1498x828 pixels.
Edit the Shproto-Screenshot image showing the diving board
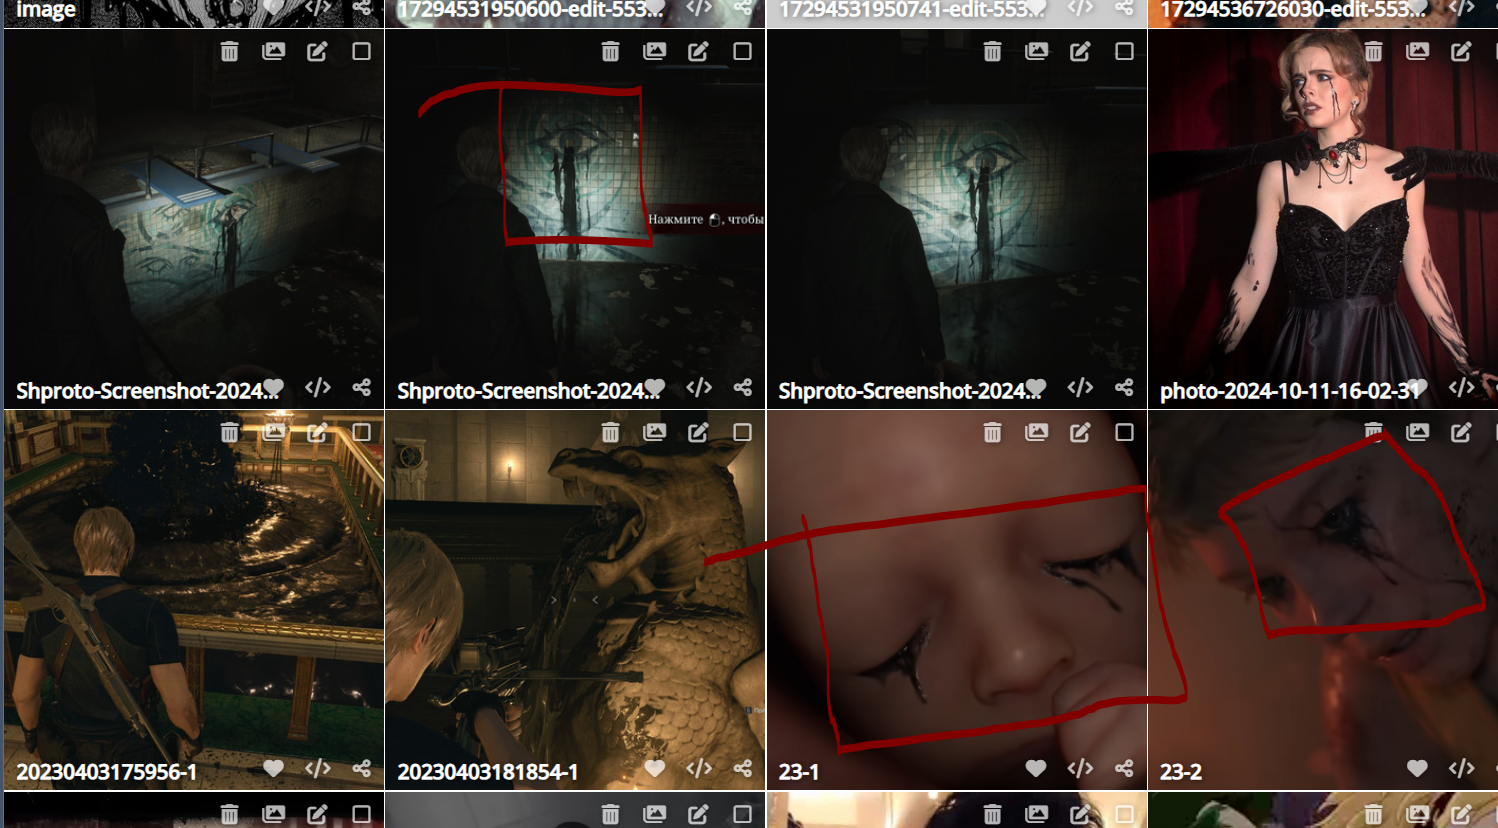pos(317,51)
